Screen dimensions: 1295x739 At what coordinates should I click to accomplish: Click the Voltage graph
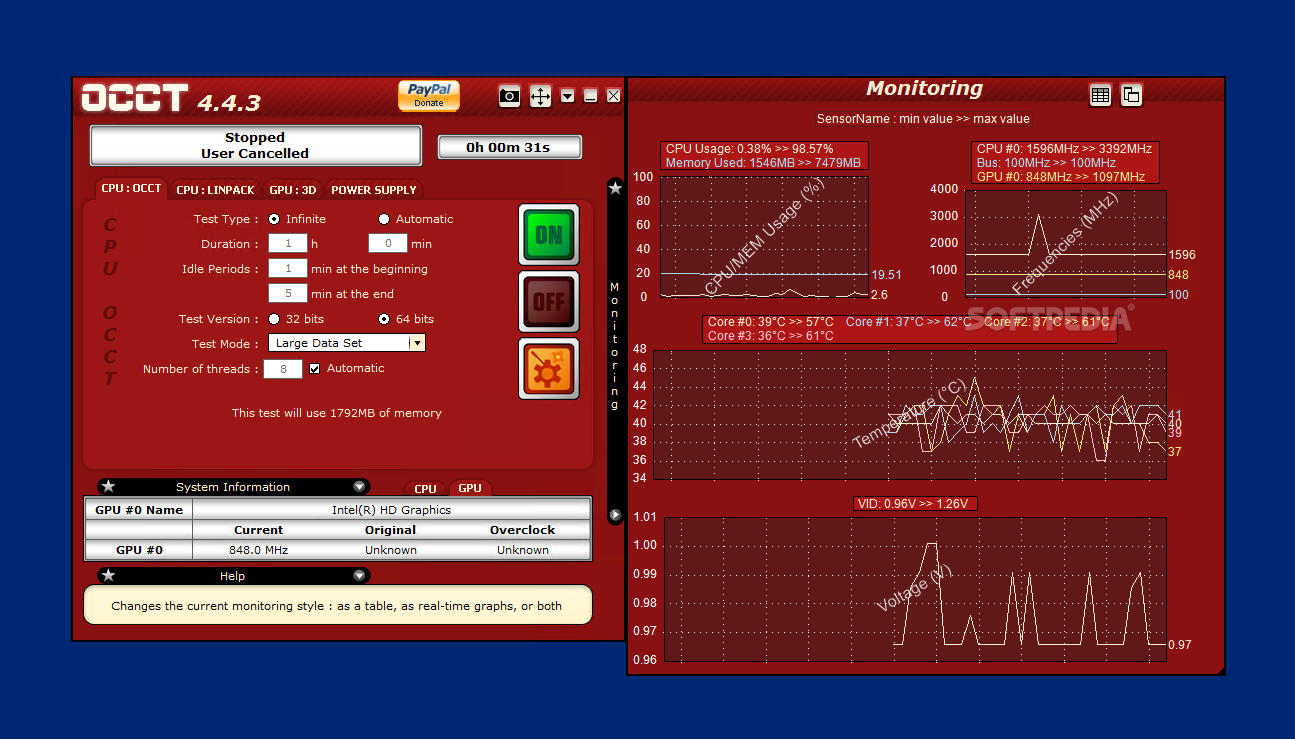[915, 589]
